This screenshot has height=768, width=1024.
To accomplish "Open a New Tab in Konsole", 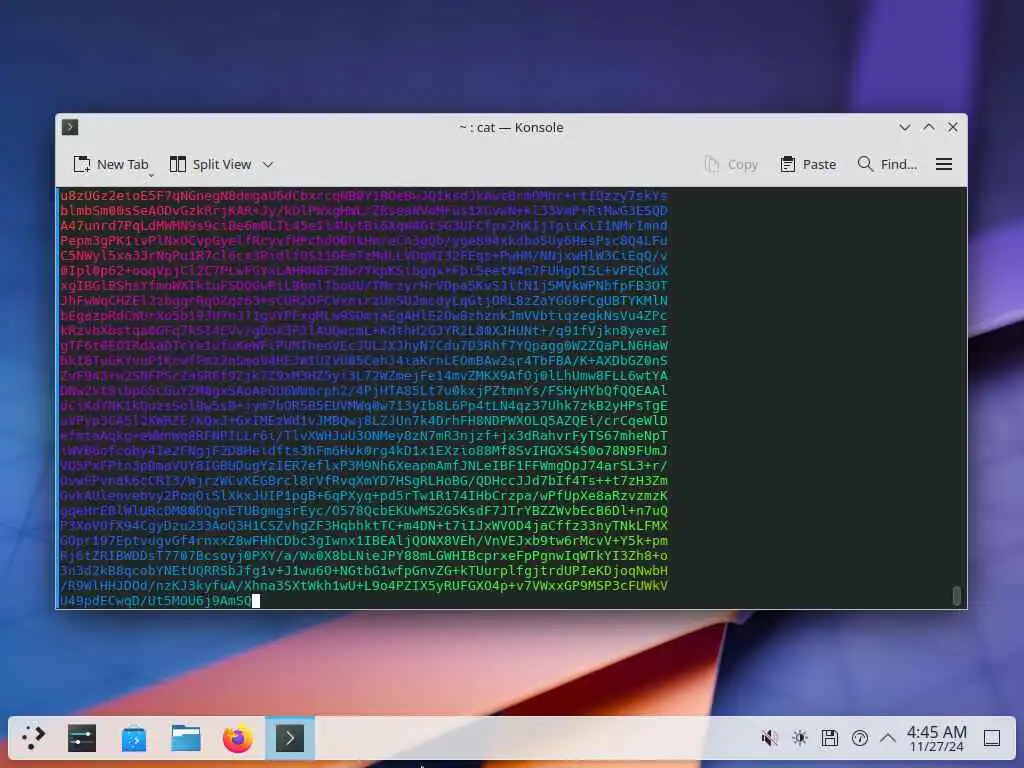I will coord(111,165).
